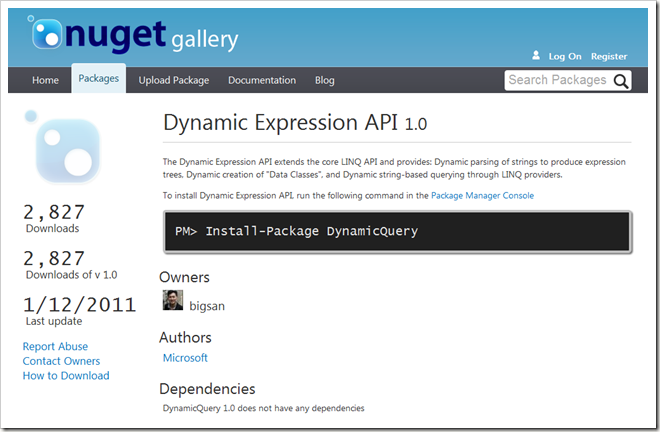Open the Package Manager Console link
Viewport: 660px width, 432px height.
[482, 195]
